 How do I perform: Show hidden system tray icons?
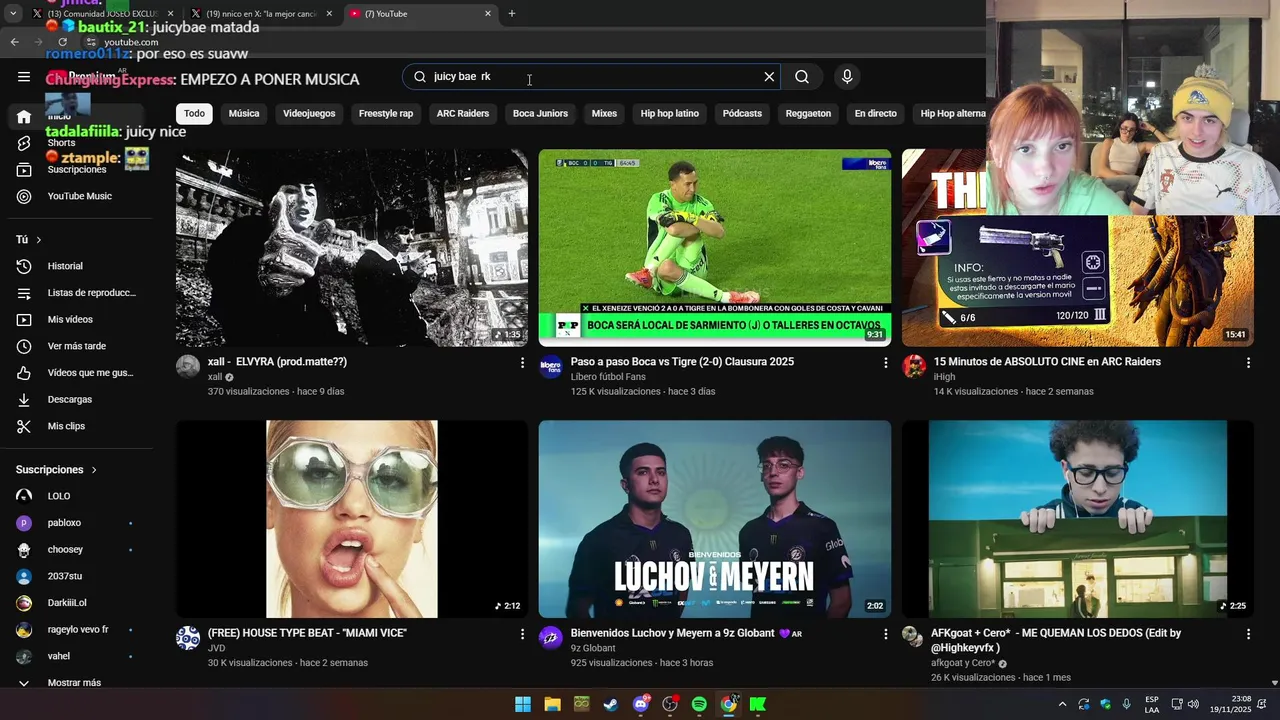[x=1062, y=704]
